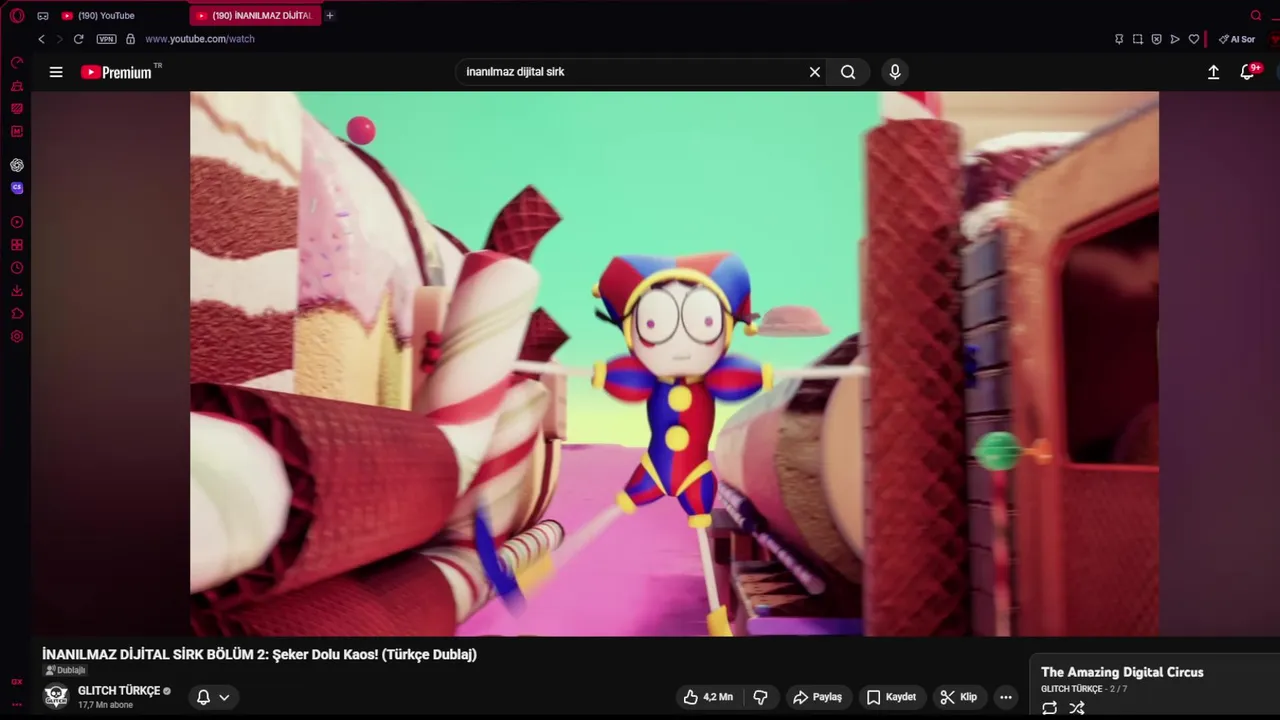The image size is (1280, 720).
Task: Open the GLITCH TÜRKÇE channel avatar
Action: pos(56,696)
